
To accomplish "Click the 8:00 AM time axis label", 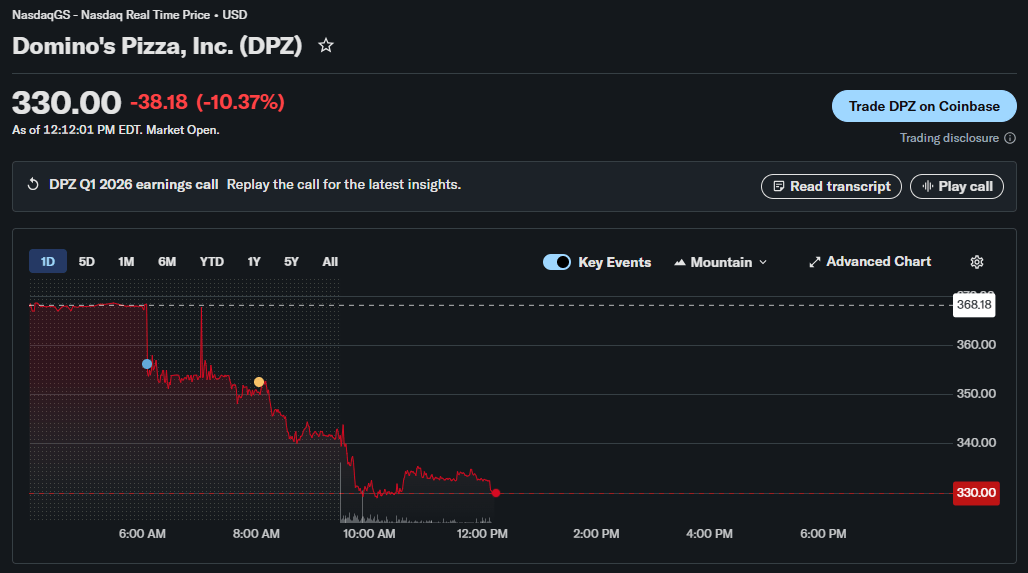I will (x=256, y=534).
